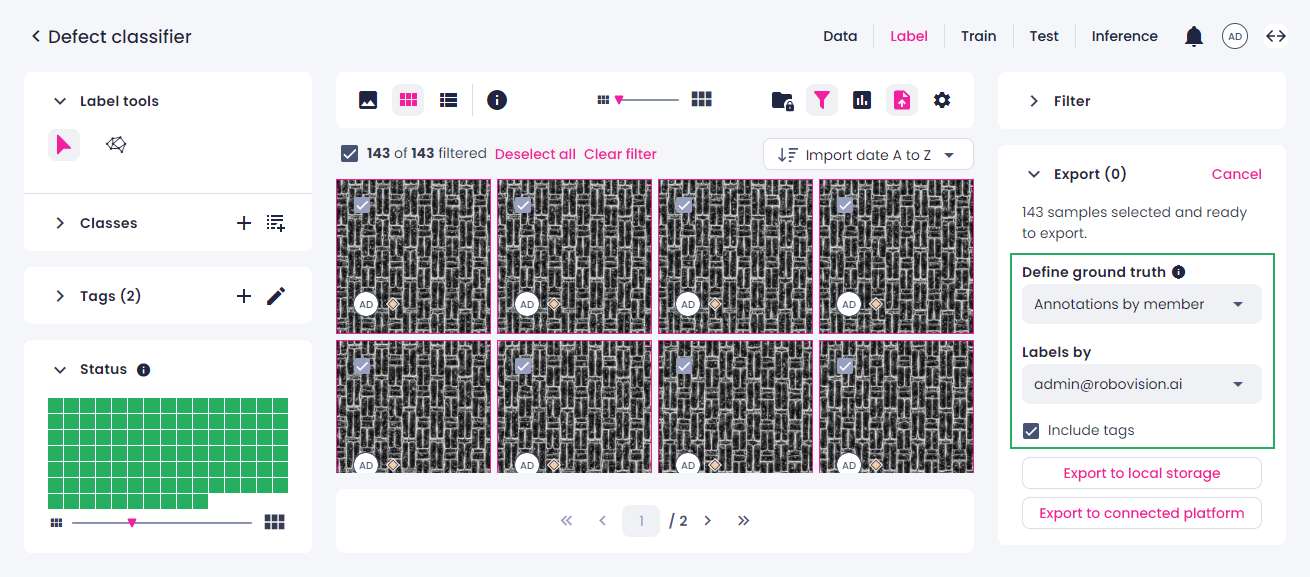Add a new tag with plus icon
Viewport: 1310px width, 577px height.
(x=244, y=296)
